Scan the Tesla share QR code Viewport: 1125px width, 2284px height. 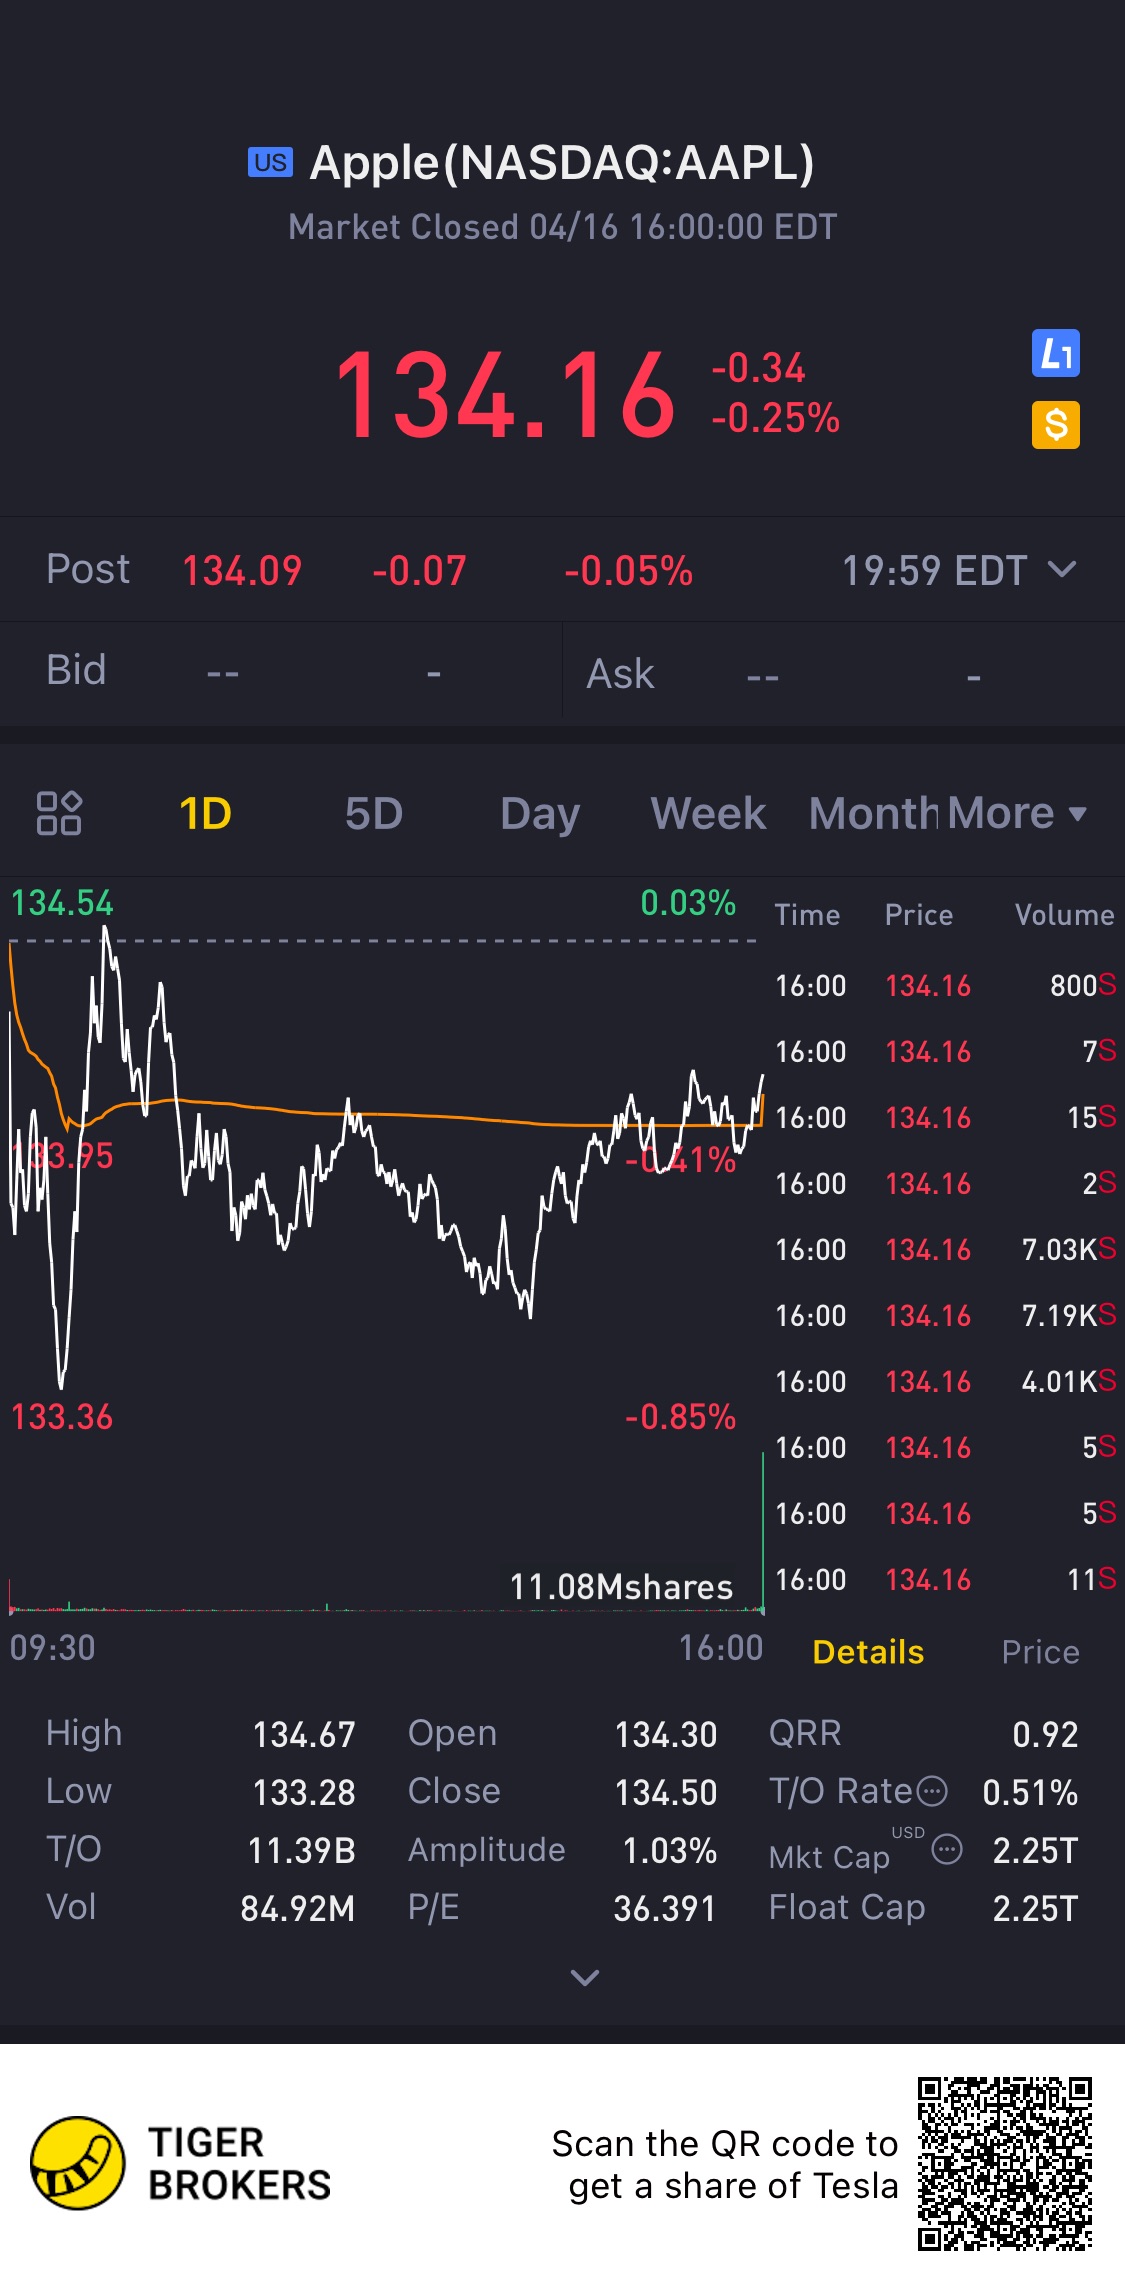[x=1004, y=2163]
